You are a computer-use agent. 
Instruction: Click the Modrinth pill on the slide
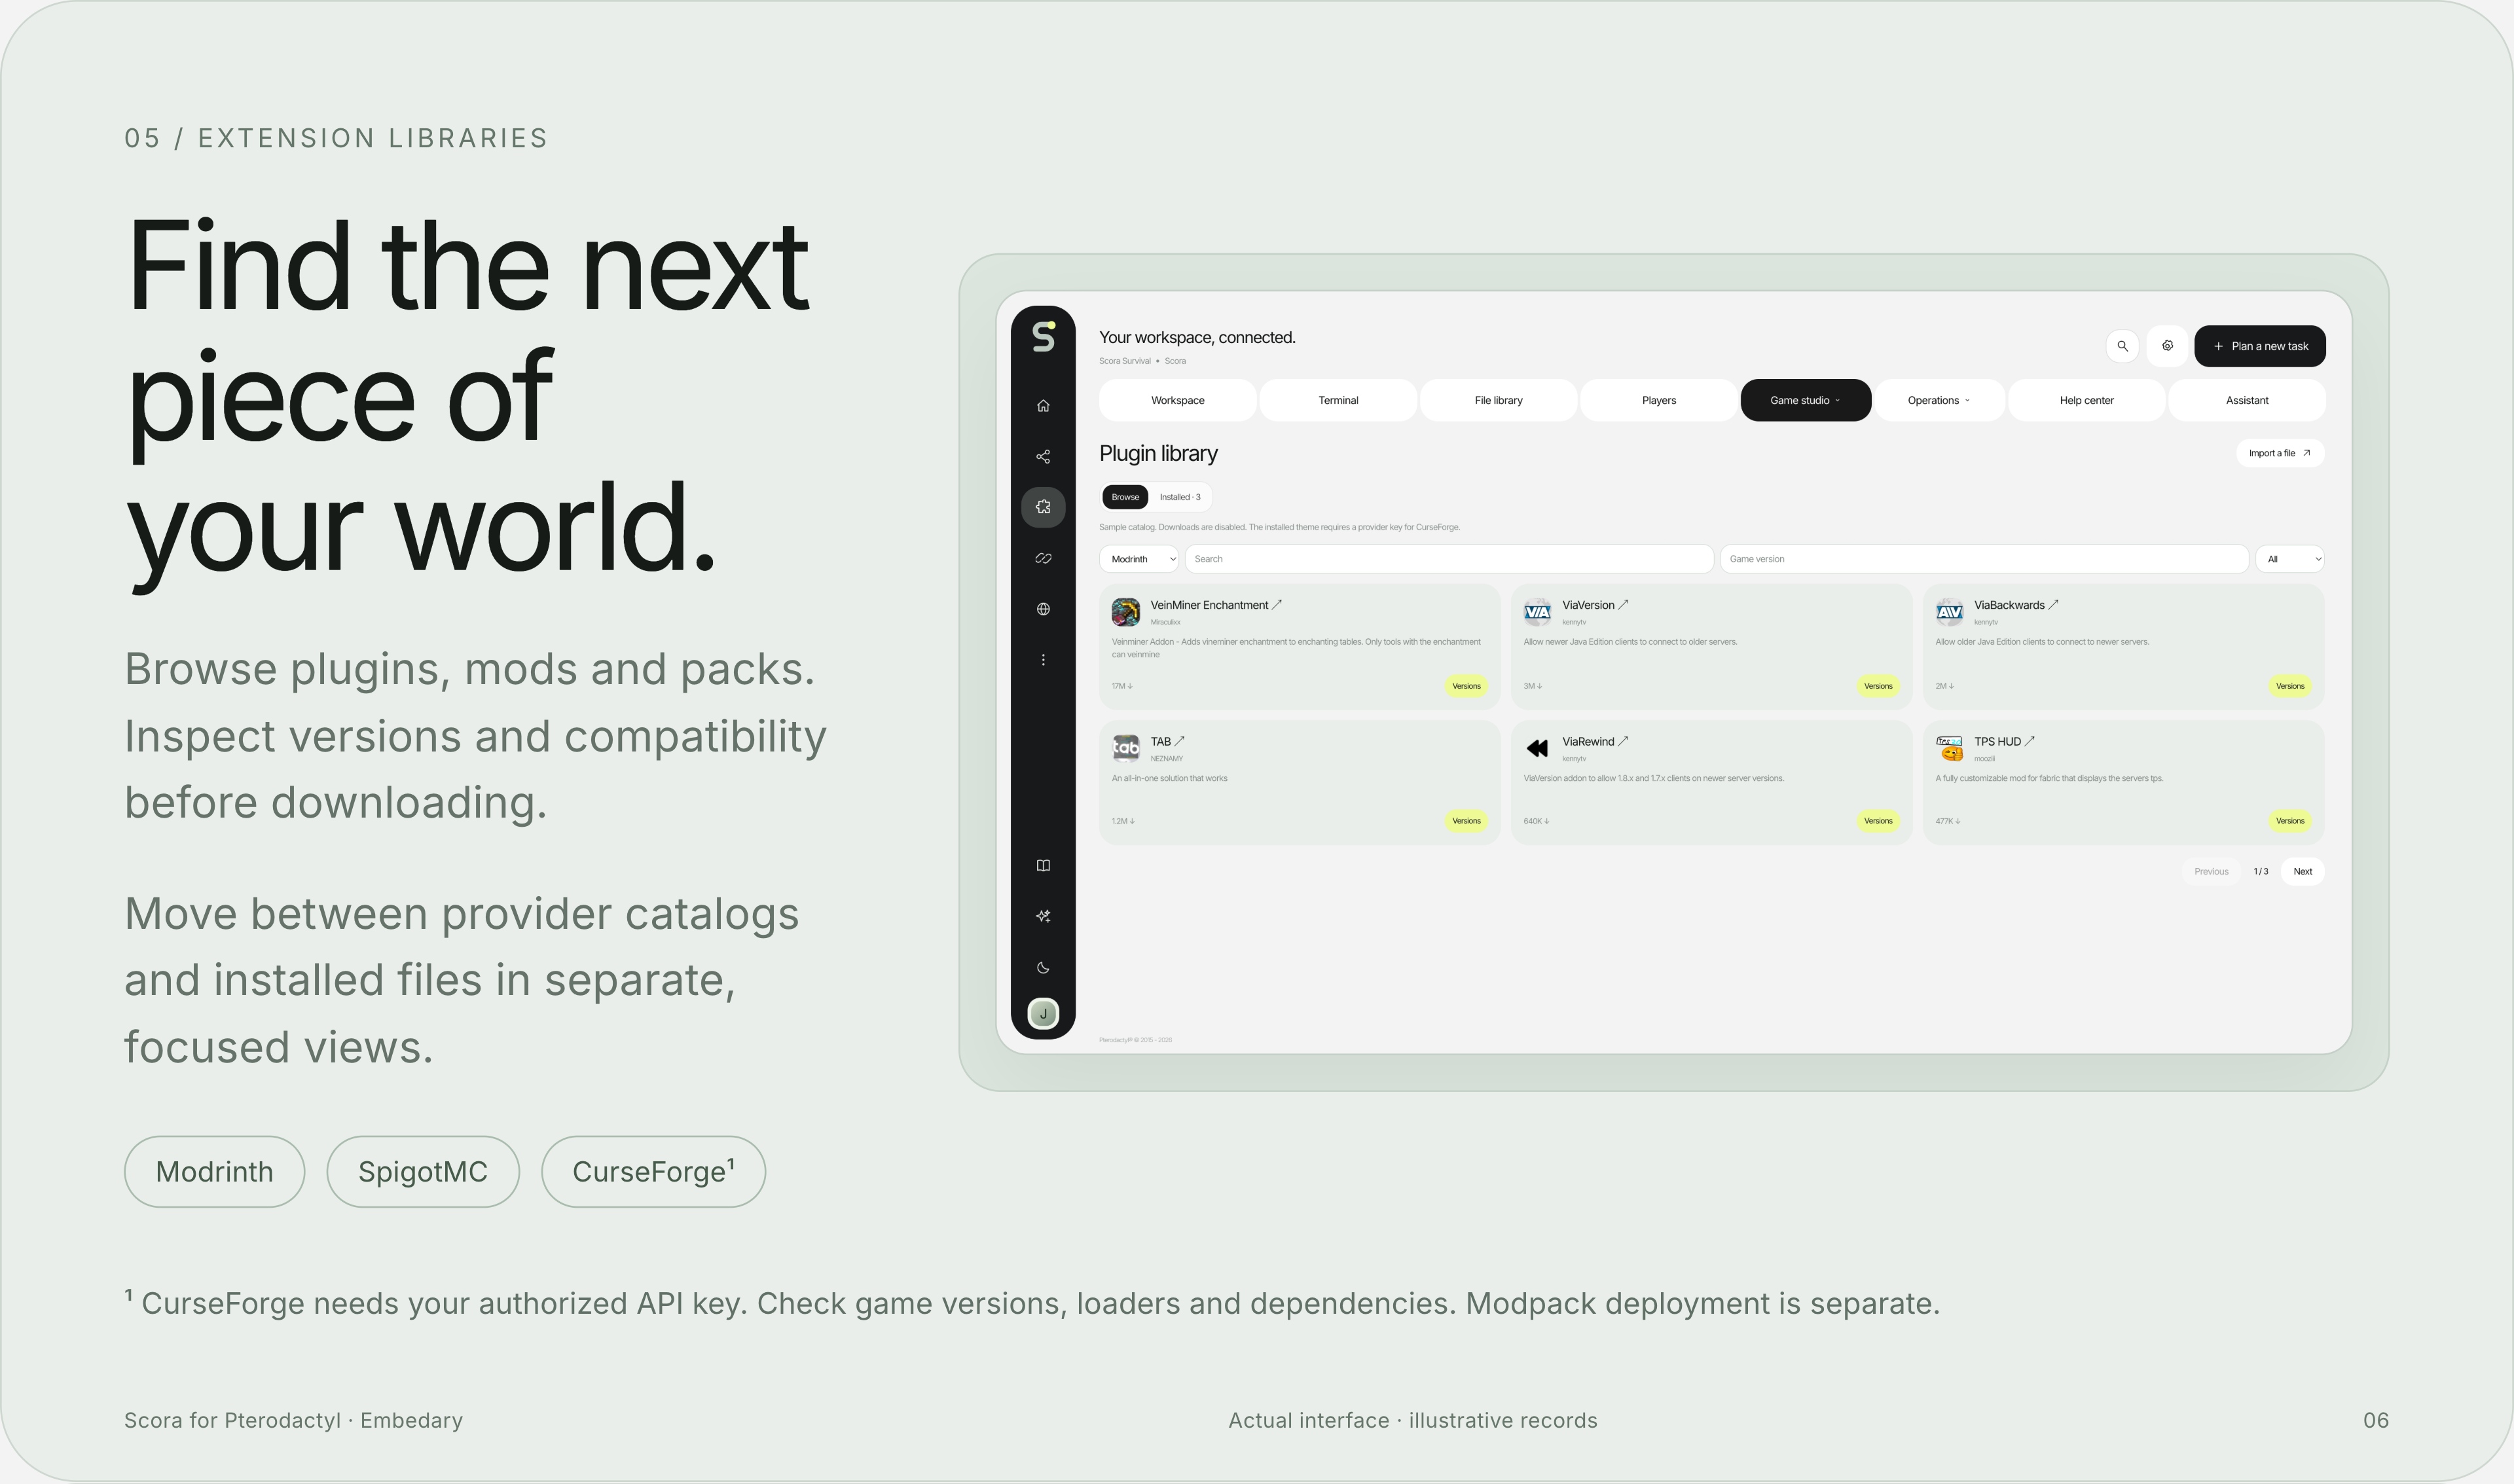214,1172
